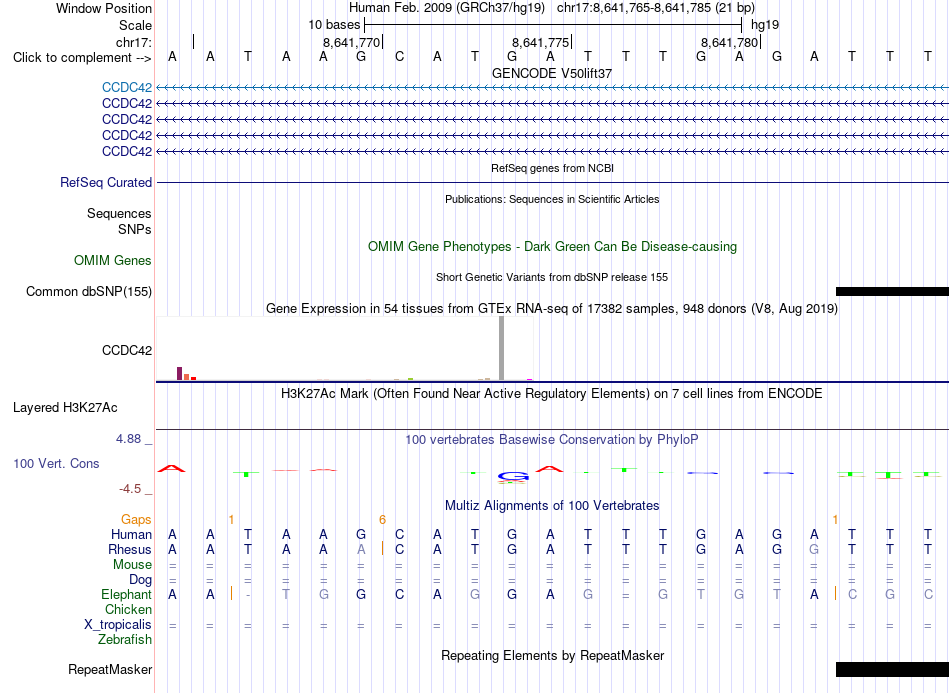This screenshot has height=693, width=950.
Task: Click 'Repeating Elements by RepeatMasker' title
Action: 552,655
